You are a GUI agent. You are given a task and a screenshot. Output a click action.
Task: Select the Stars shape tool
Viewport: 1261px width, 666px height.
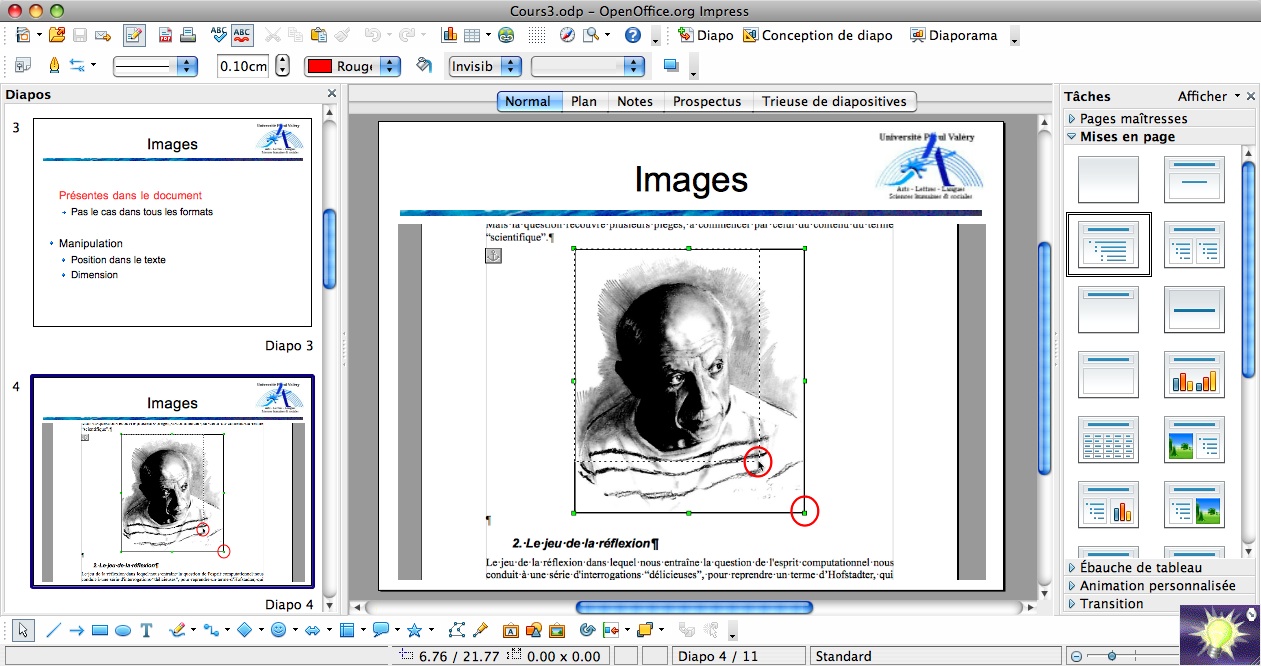coord(414,630)
